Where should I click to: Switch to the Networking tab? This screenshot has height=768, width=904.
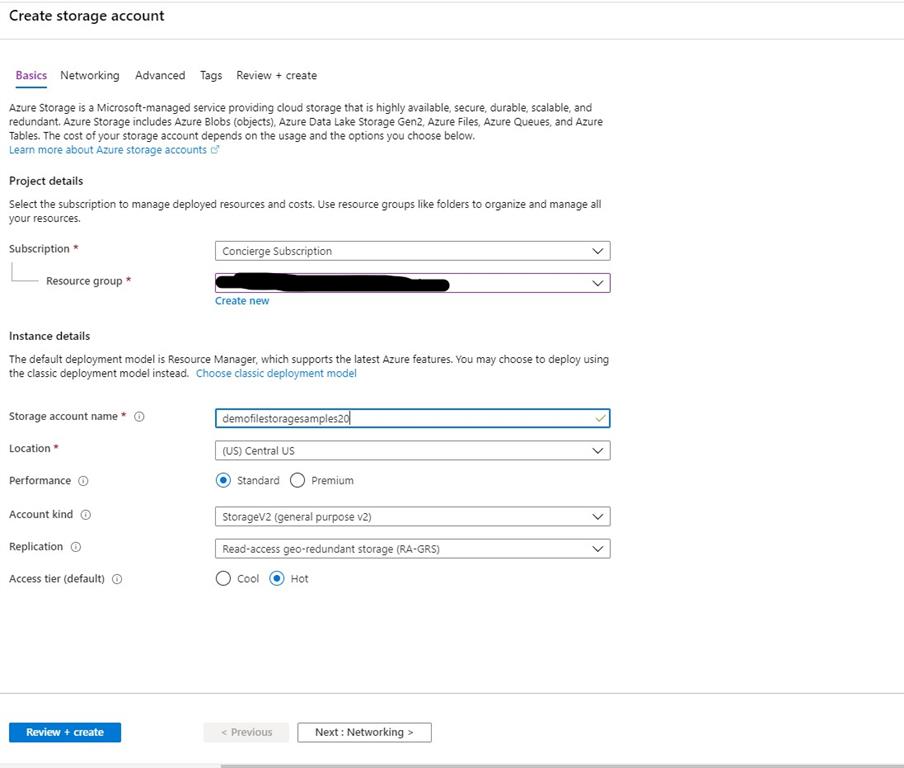pos(89,76)
